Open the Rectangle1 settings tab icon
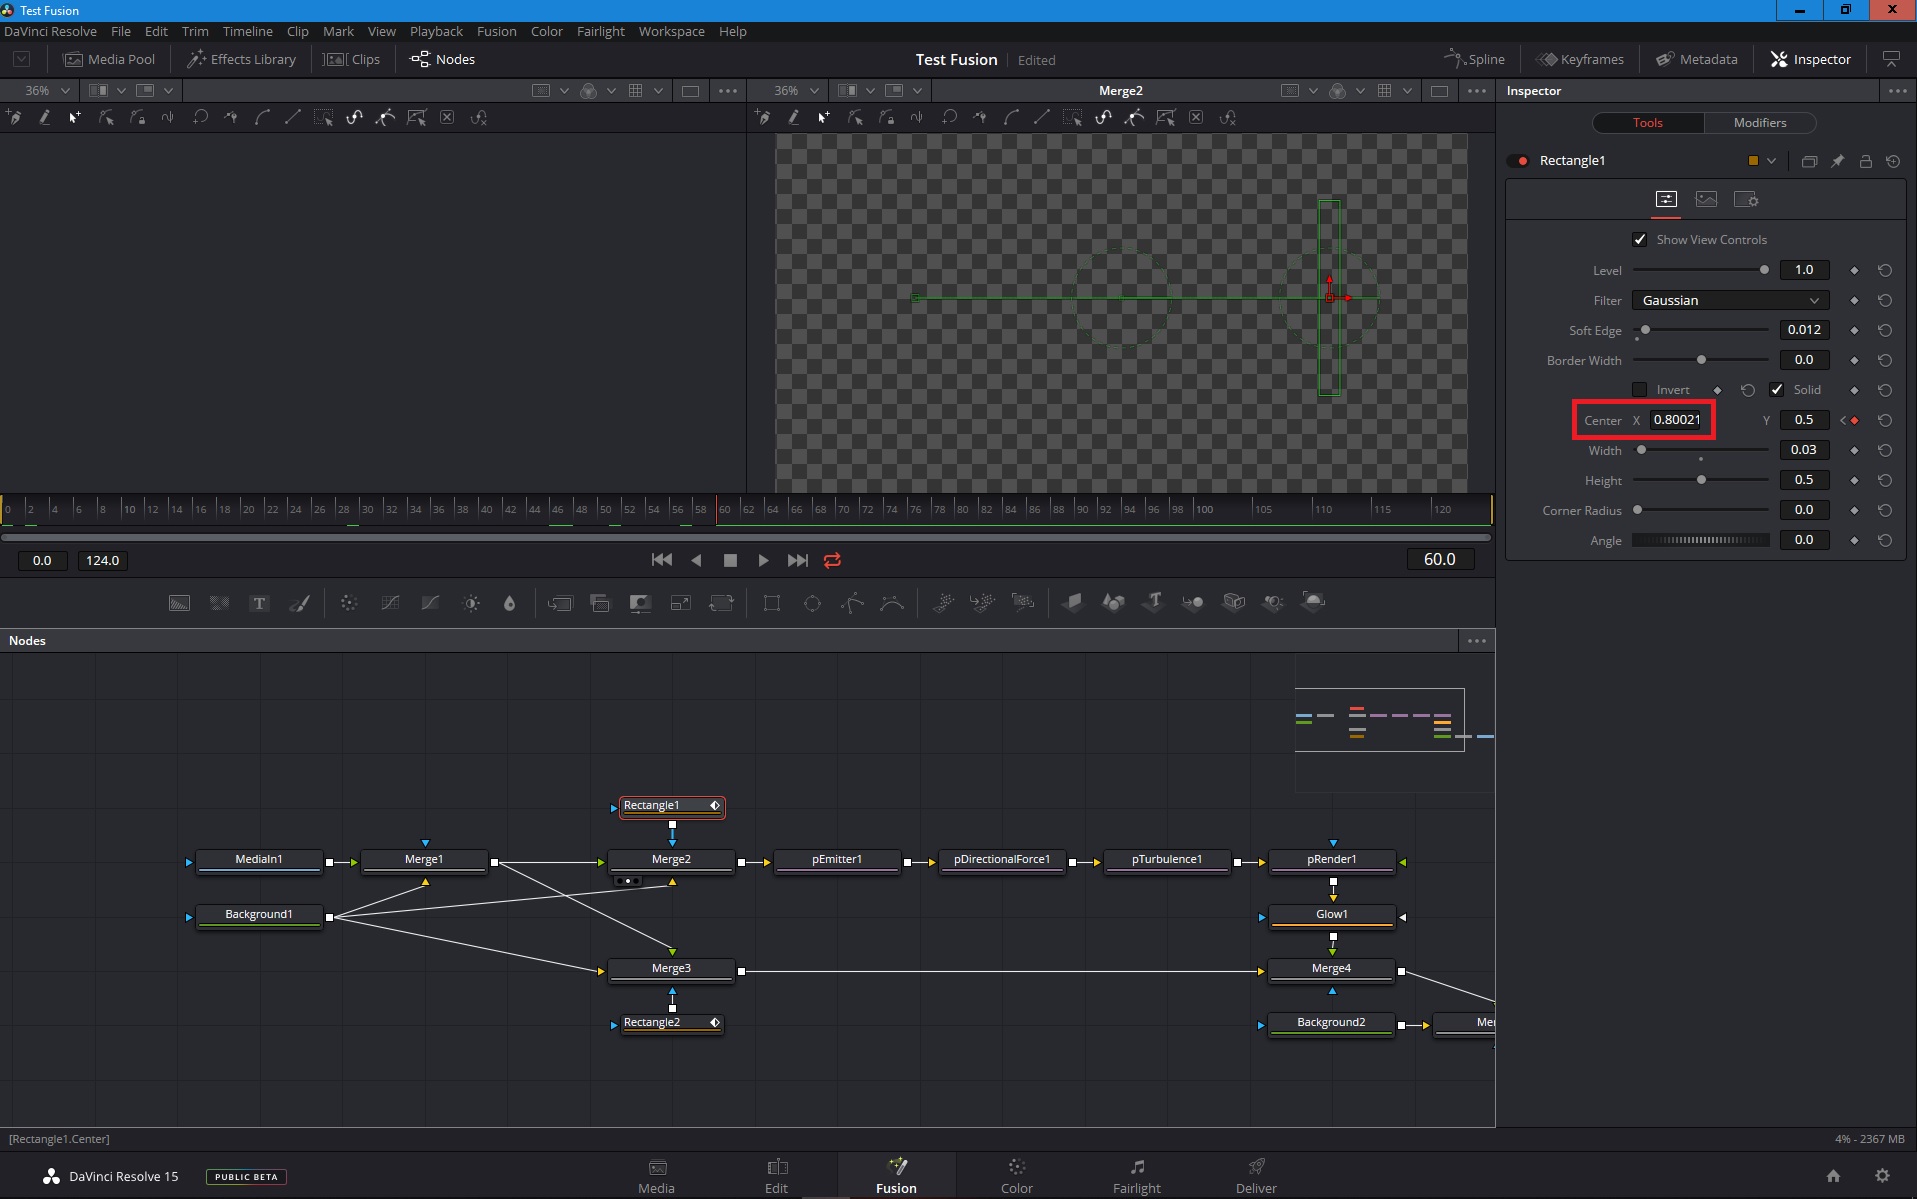 tap(1746, 199)
